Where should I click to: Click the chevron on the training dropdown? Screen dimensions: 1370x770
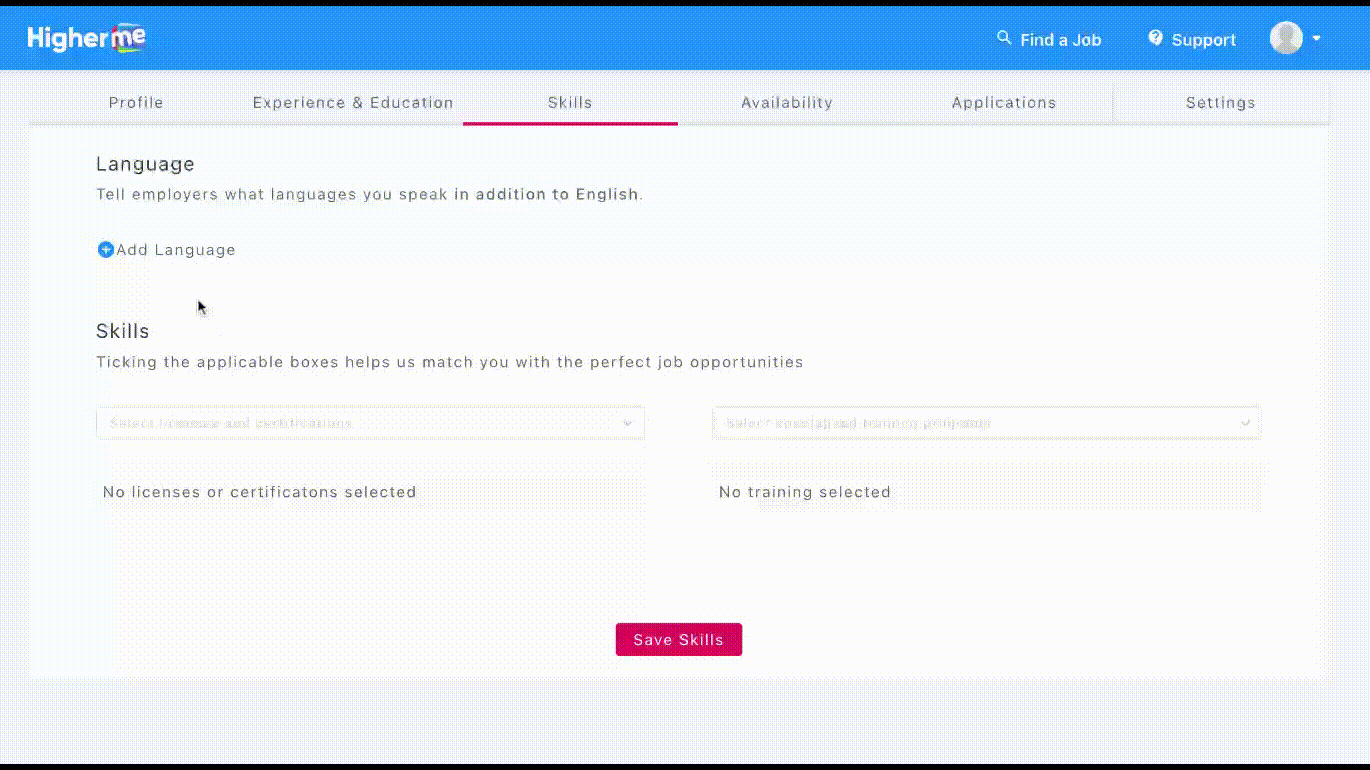1245,423
